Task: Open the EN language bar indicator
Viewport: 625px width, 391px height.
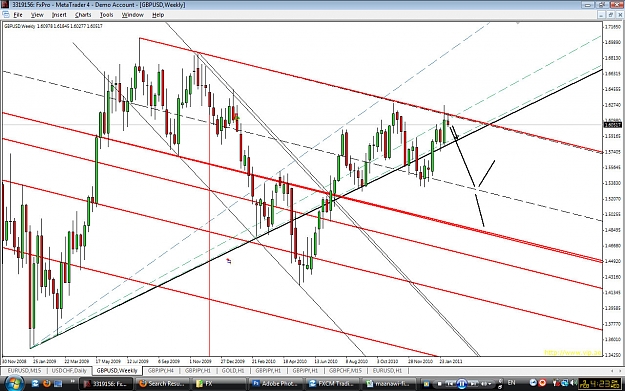Action: pyautogui.click(x=511, y=383)
